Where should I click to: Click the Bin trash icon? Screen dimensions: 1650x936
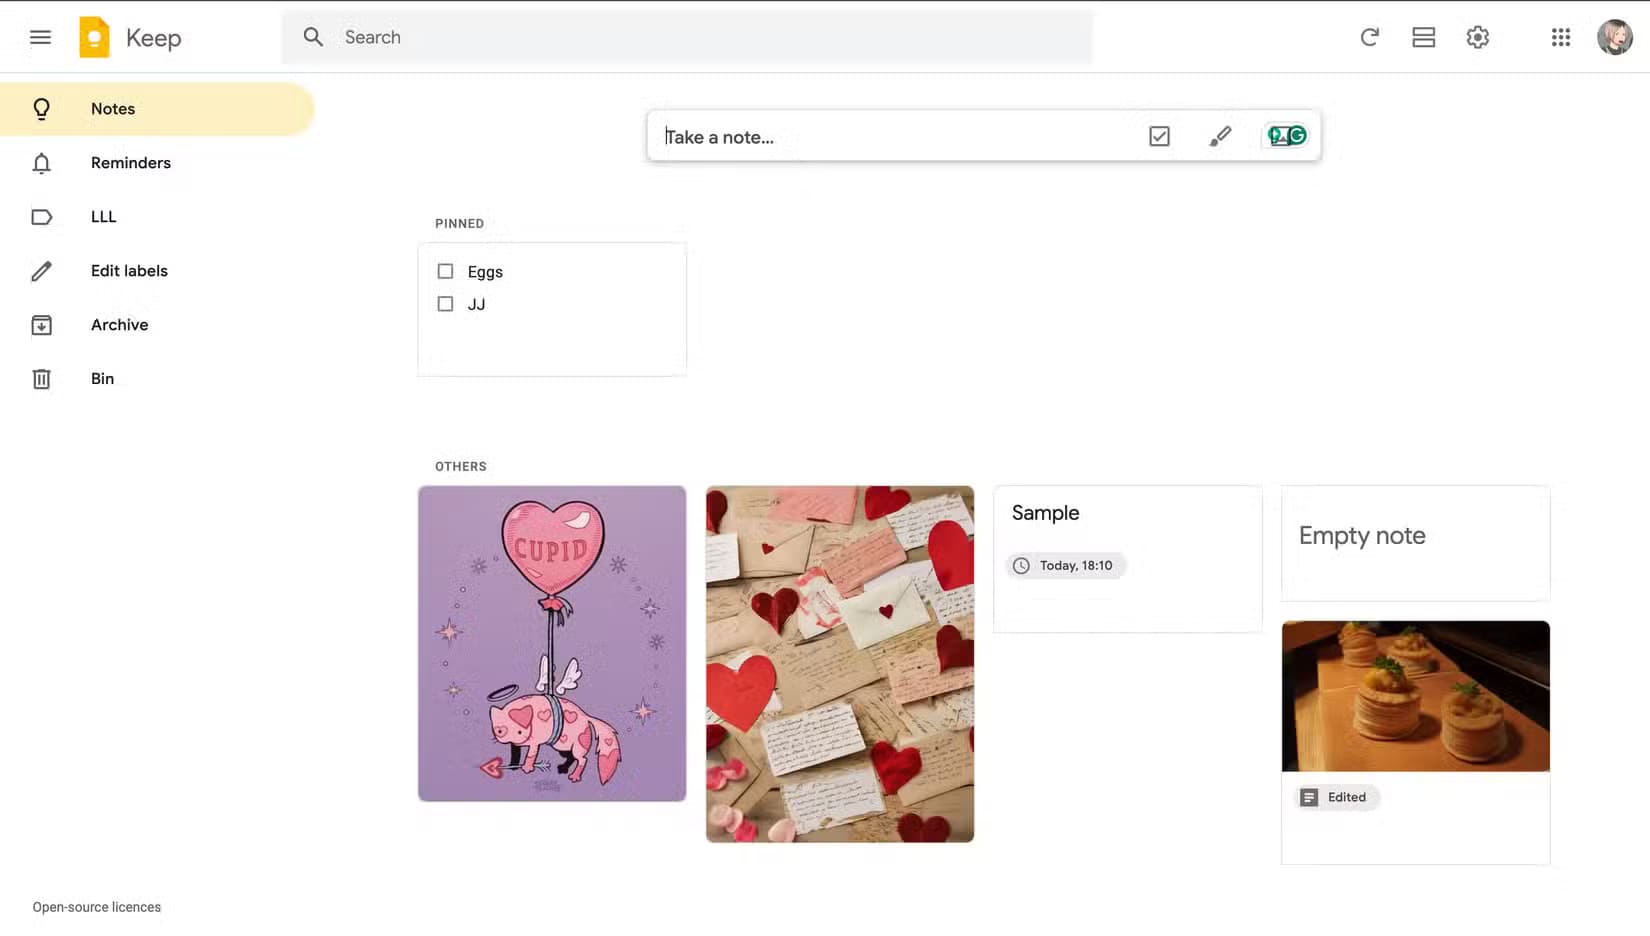click(41, 379)
